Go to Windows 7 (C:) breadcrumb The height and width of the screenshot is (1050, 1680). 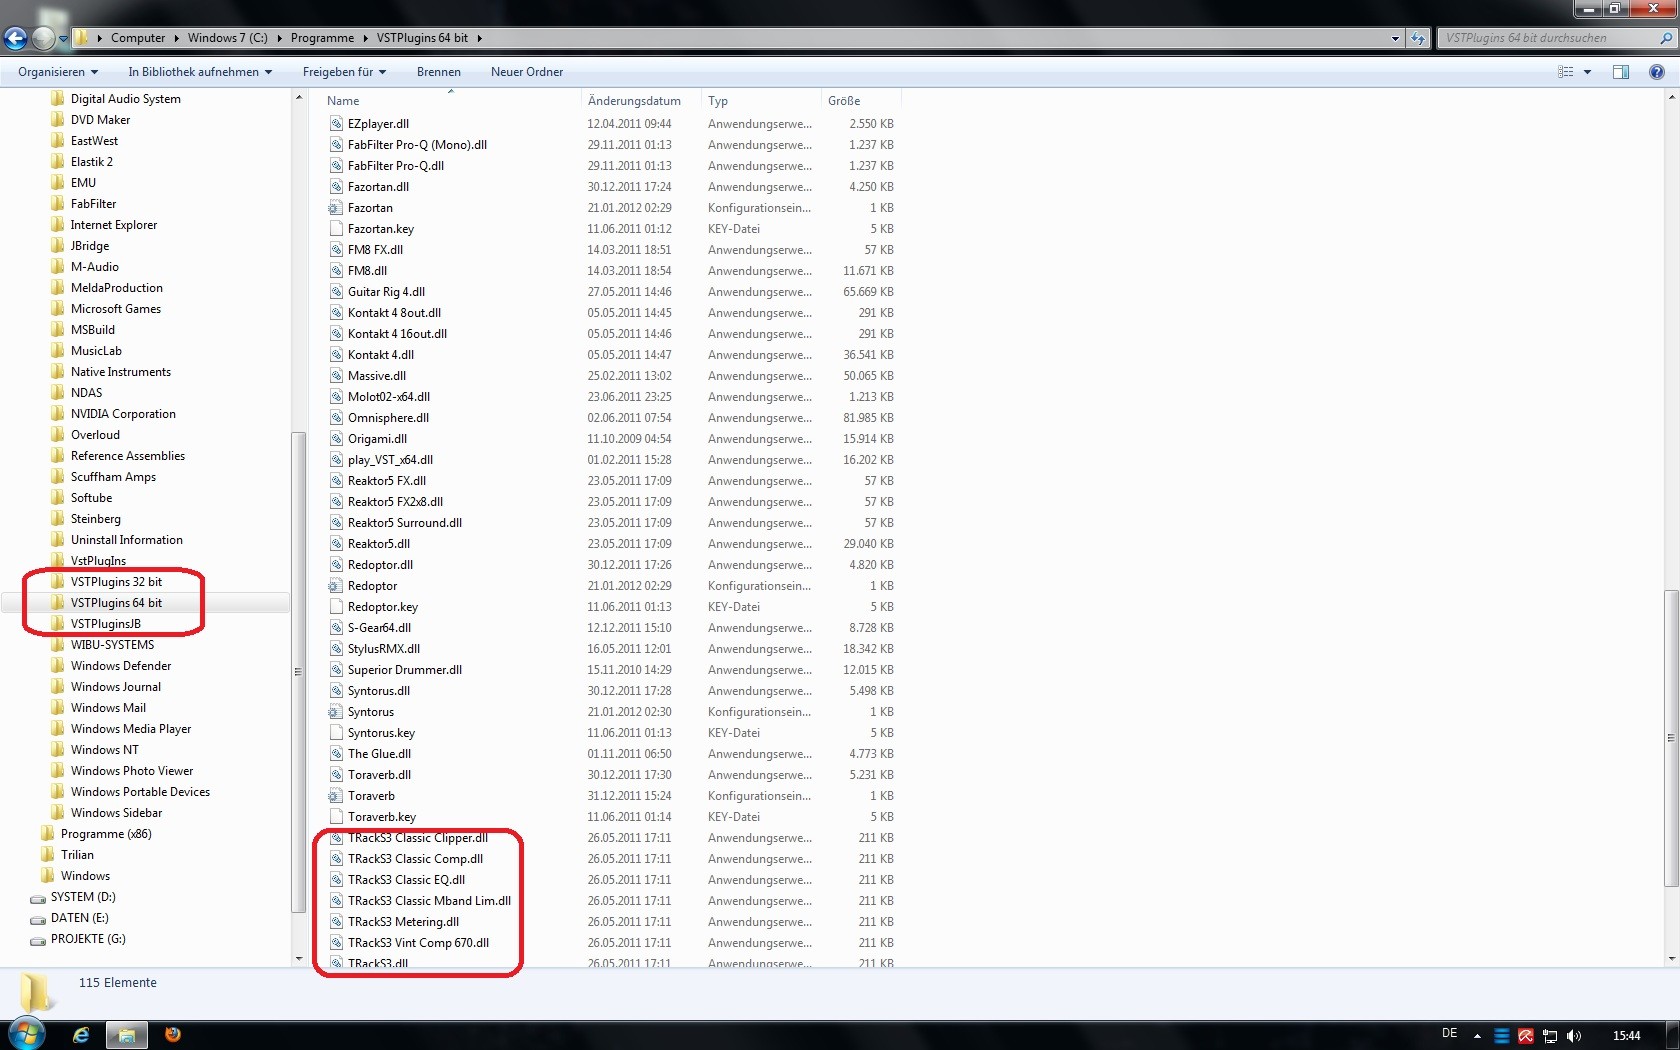[x=227, y=38]
